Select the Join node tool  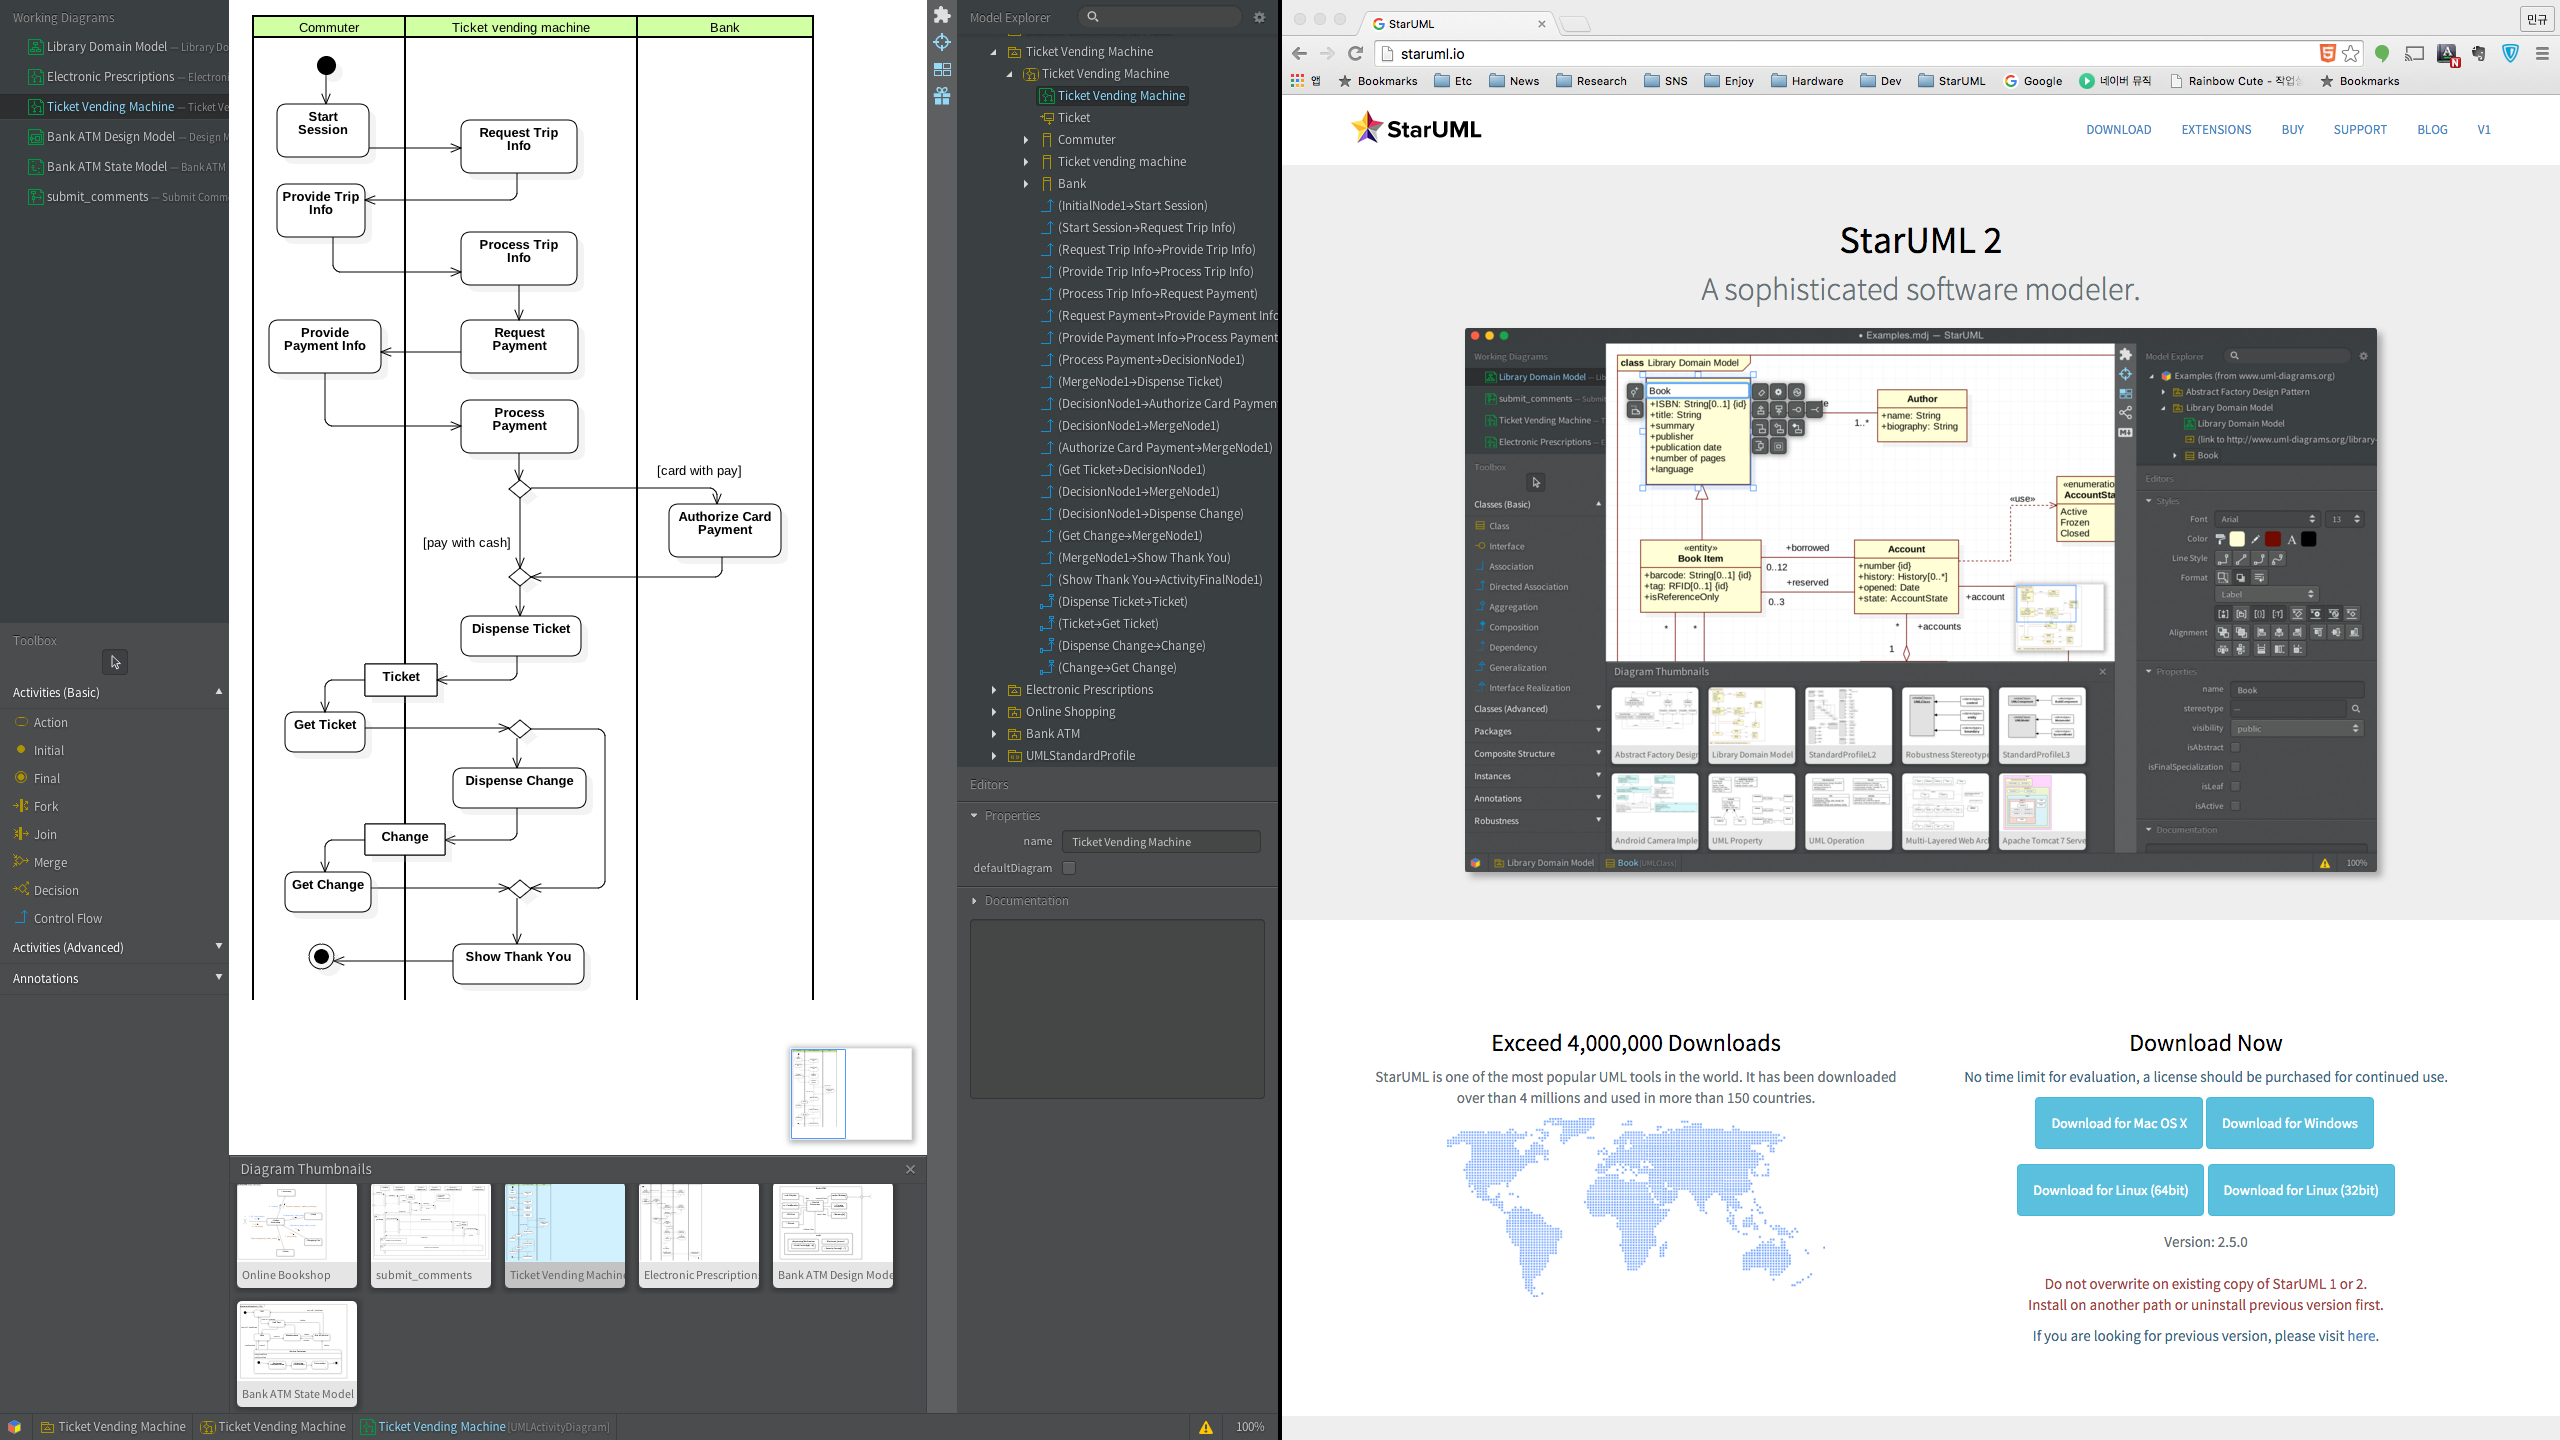pos(44,833)
